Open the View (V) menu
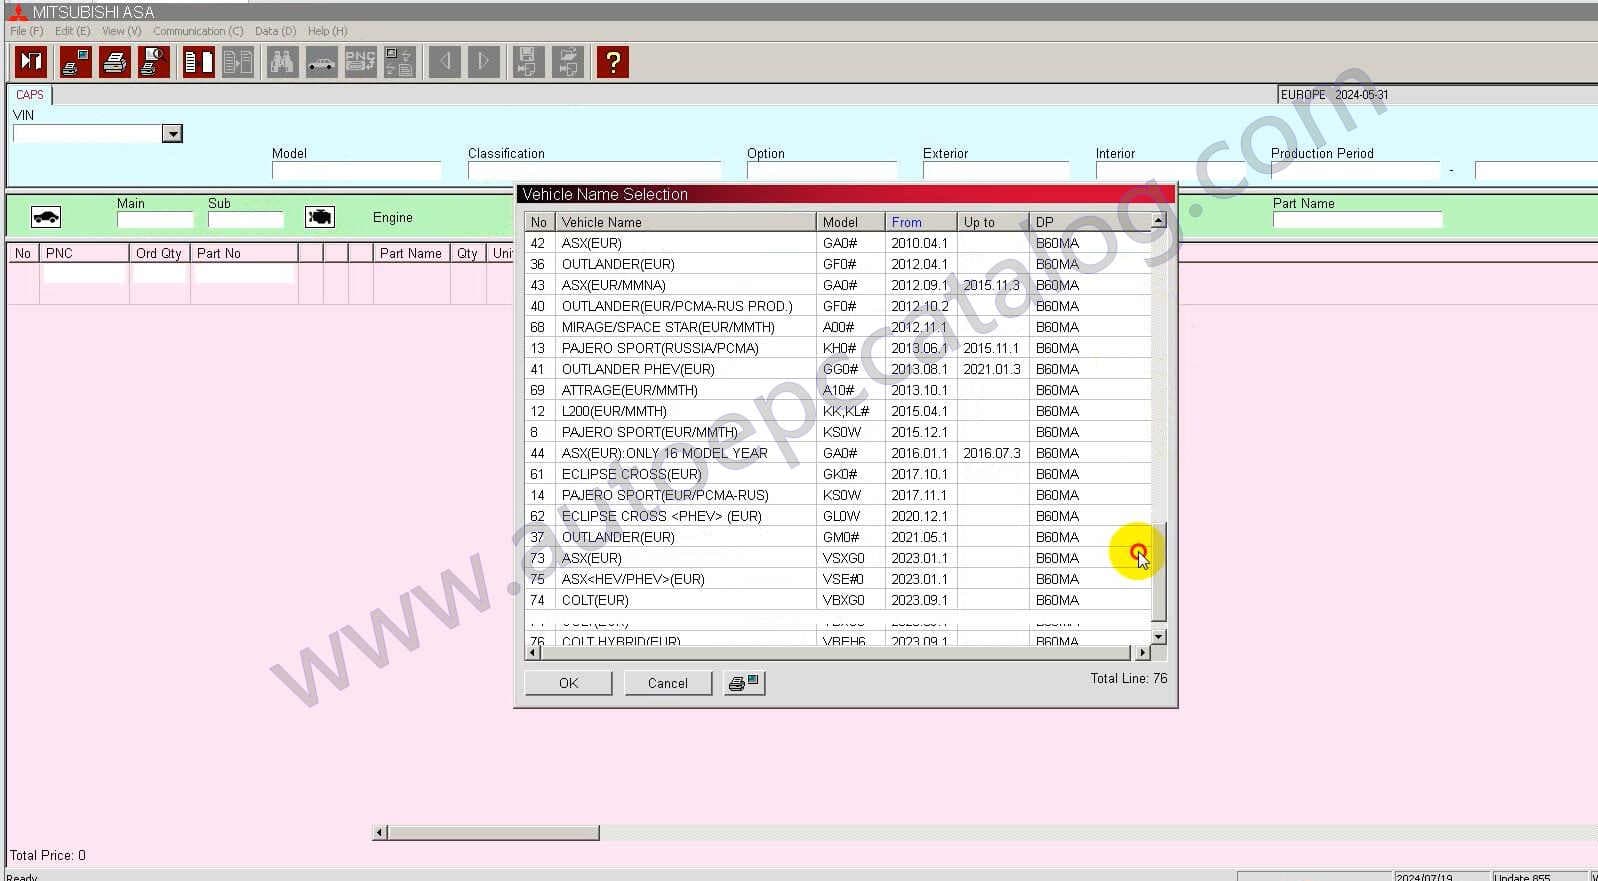 [121, 31]
